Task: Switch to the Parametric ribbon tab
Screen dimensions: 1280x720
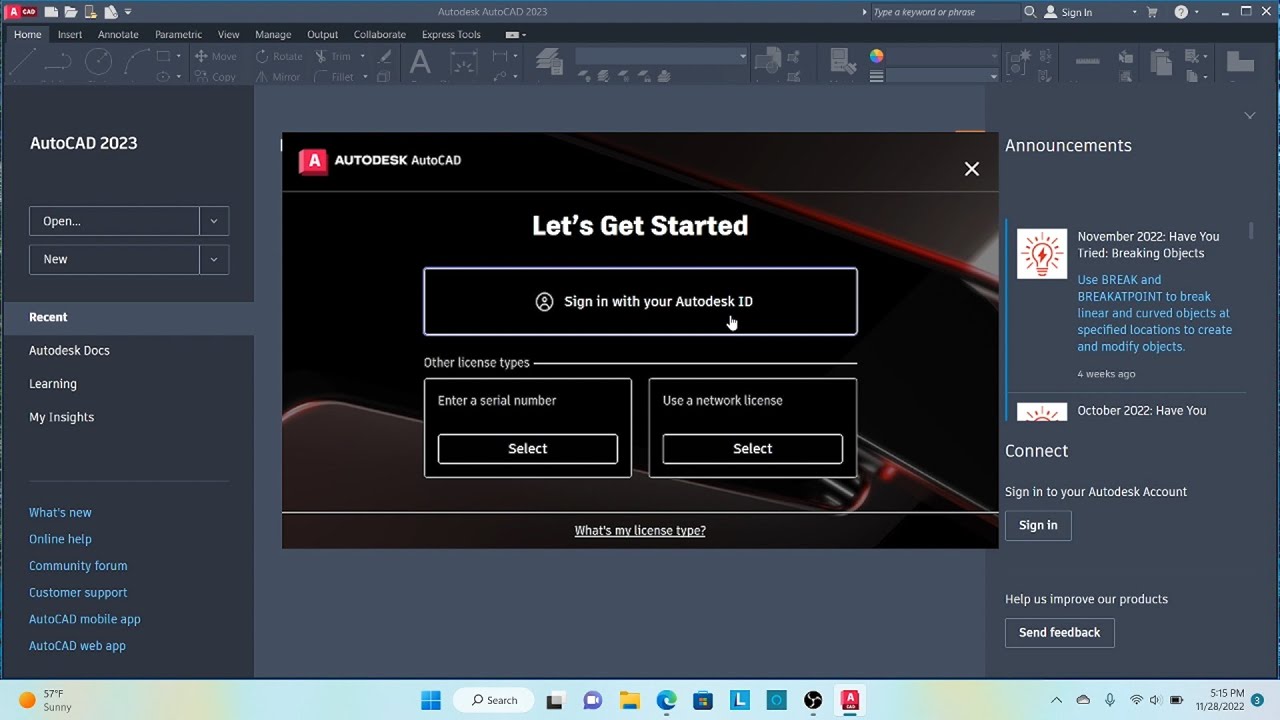Action: (178, 34)
